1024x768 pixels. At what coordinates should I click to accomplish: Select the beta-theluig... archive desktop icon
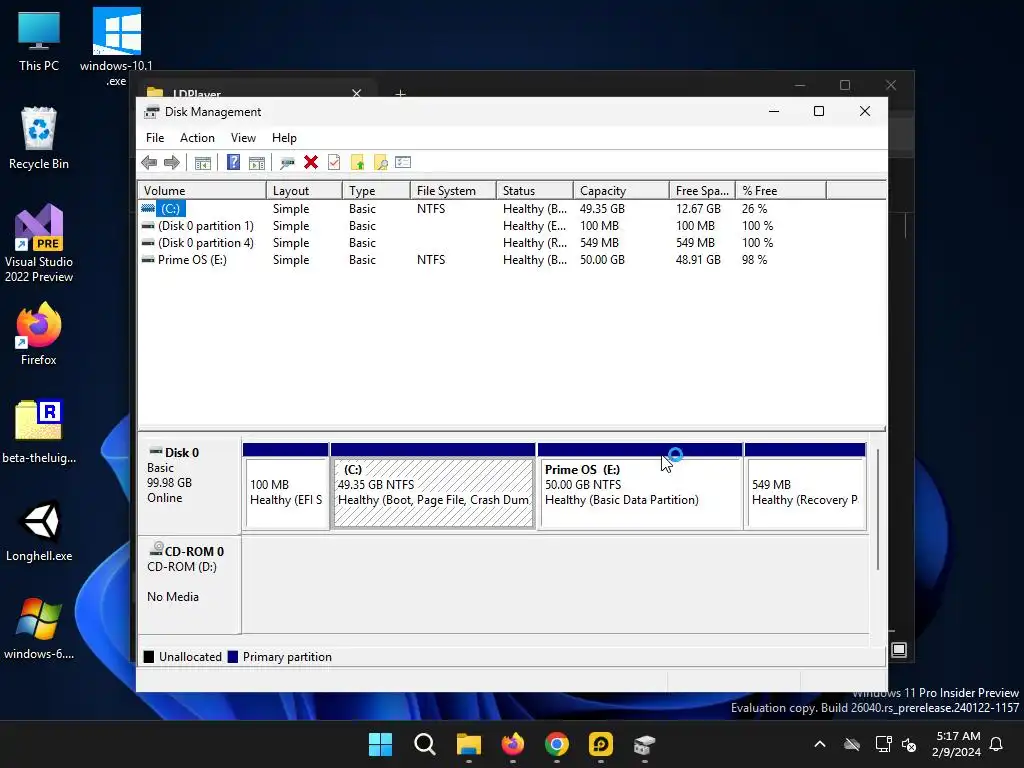(39, 431)
